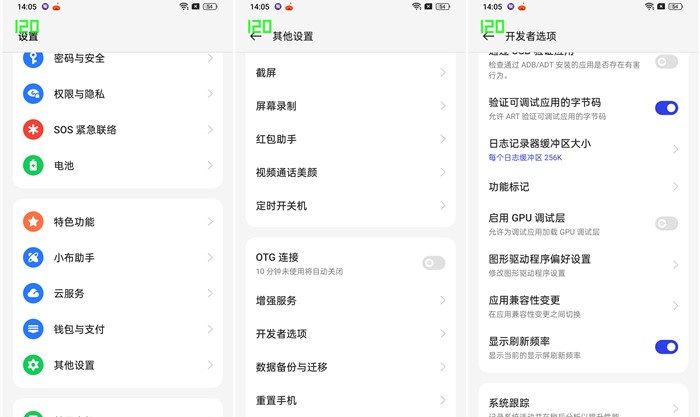The image size is (700, 417).
Task: Open 图形驱动程序偏好设置 arrow
Action: (x=676, y=265)
